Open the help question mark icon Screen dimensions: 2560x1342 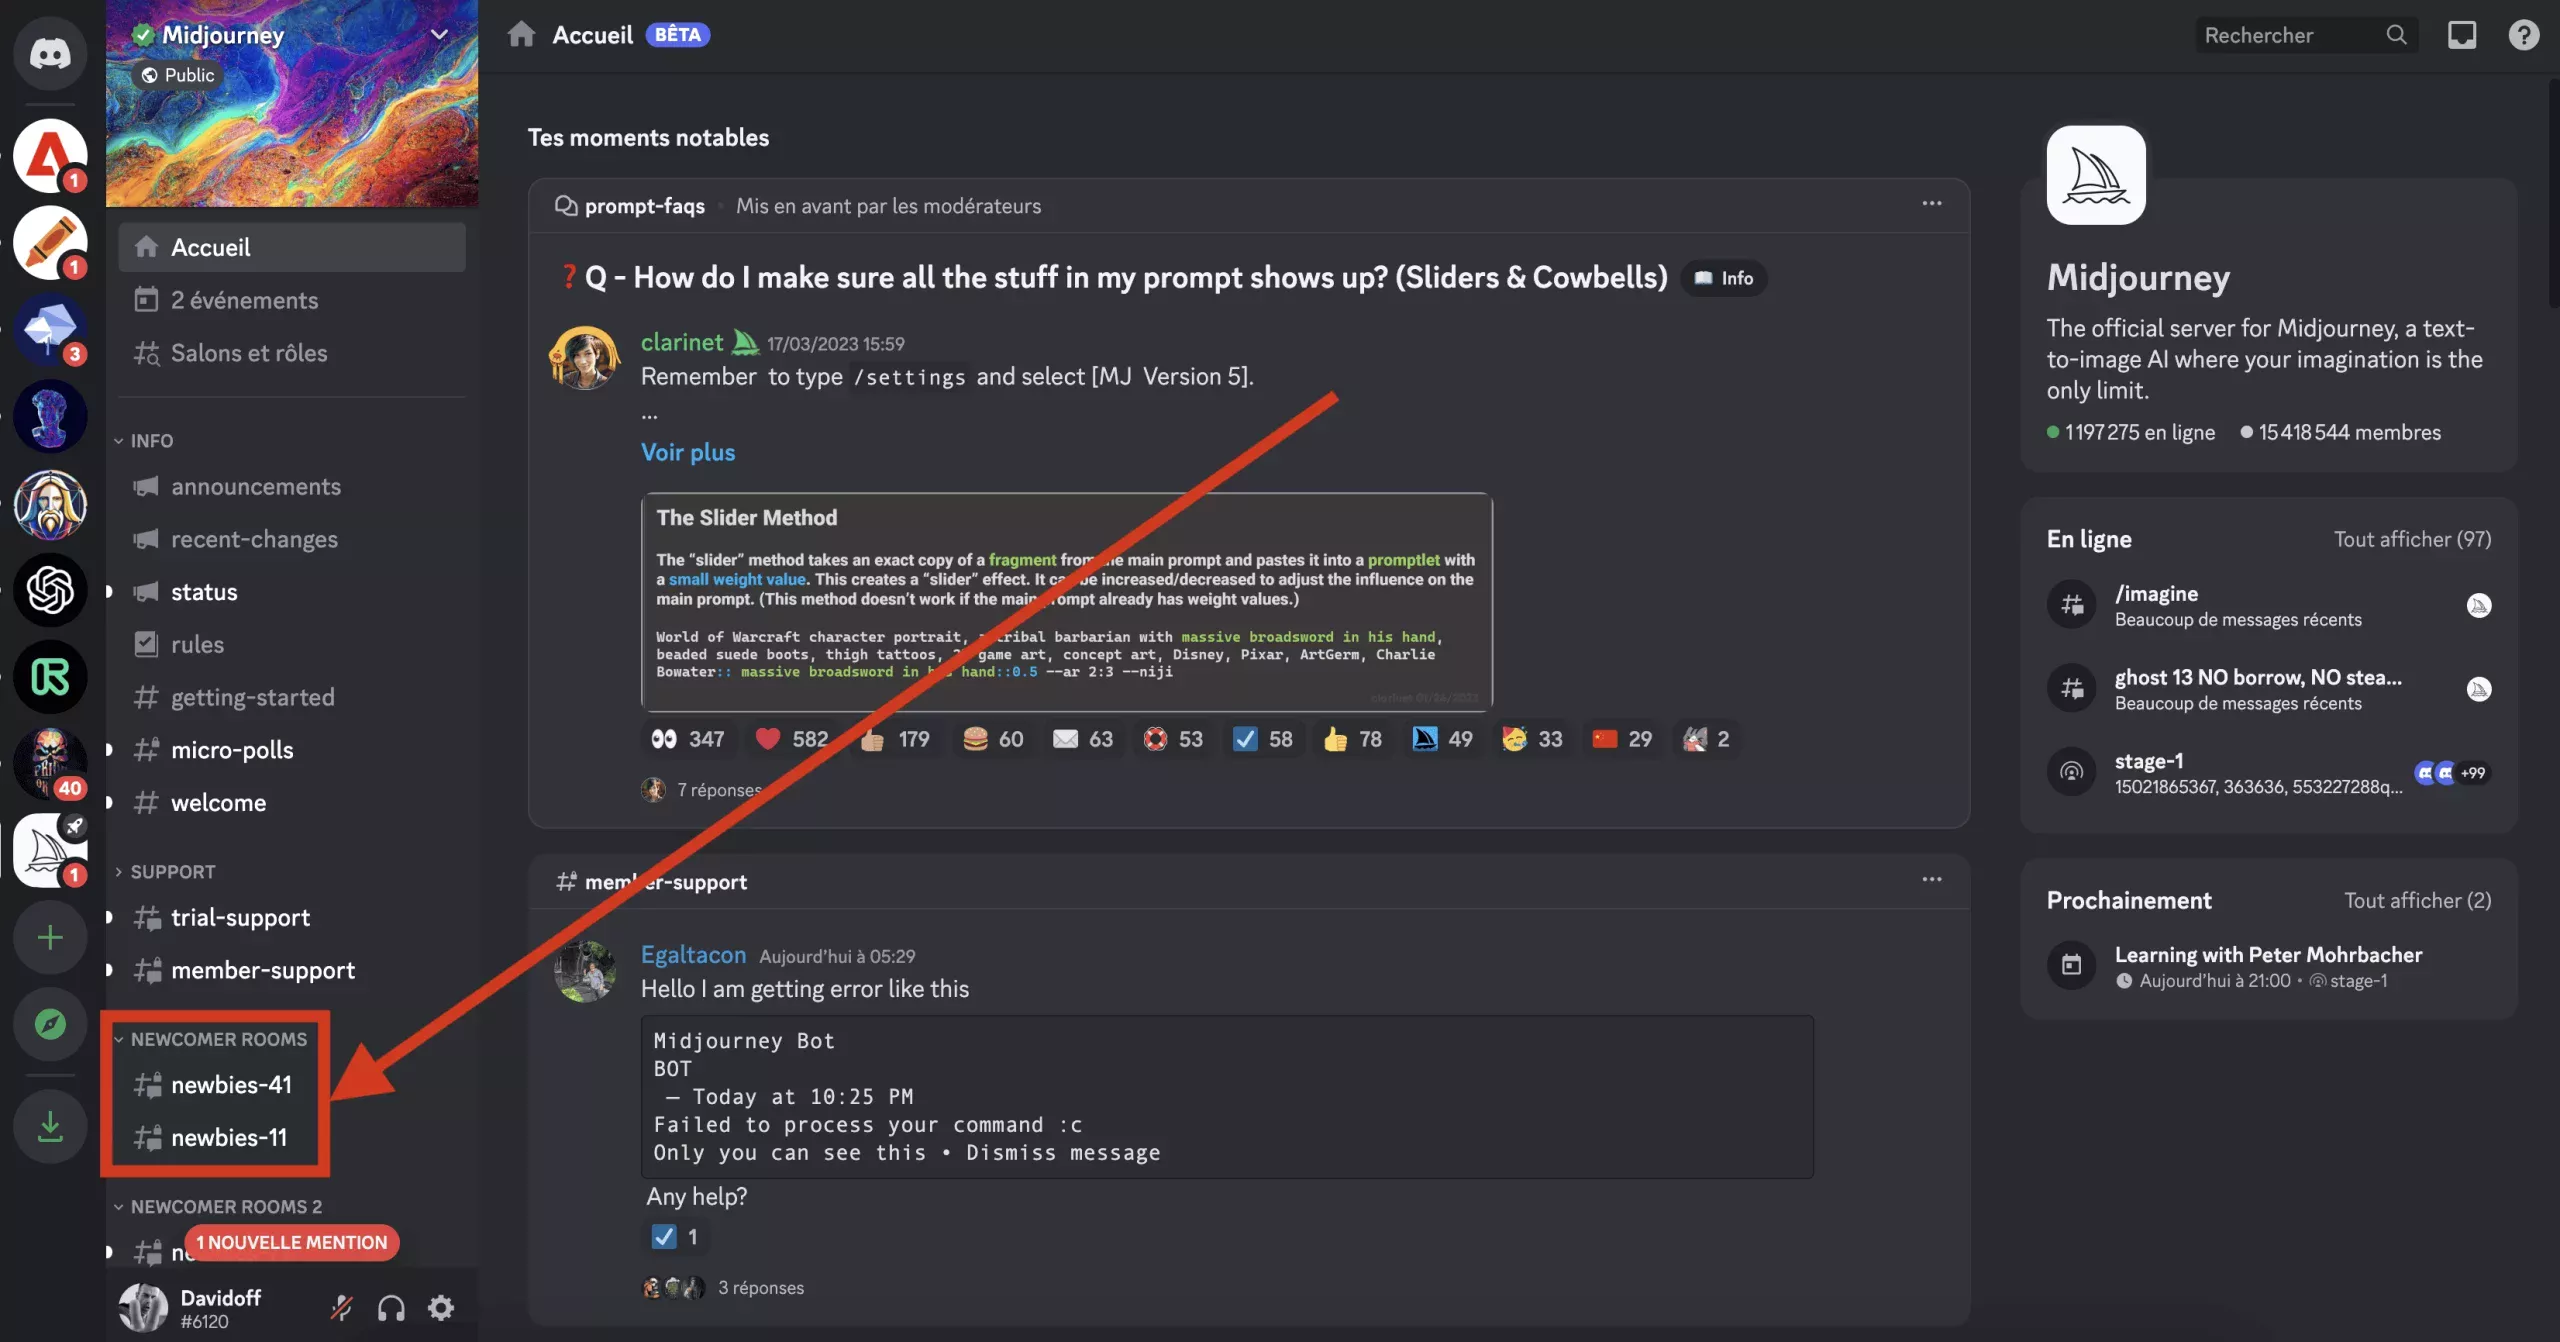point(2524,35)
